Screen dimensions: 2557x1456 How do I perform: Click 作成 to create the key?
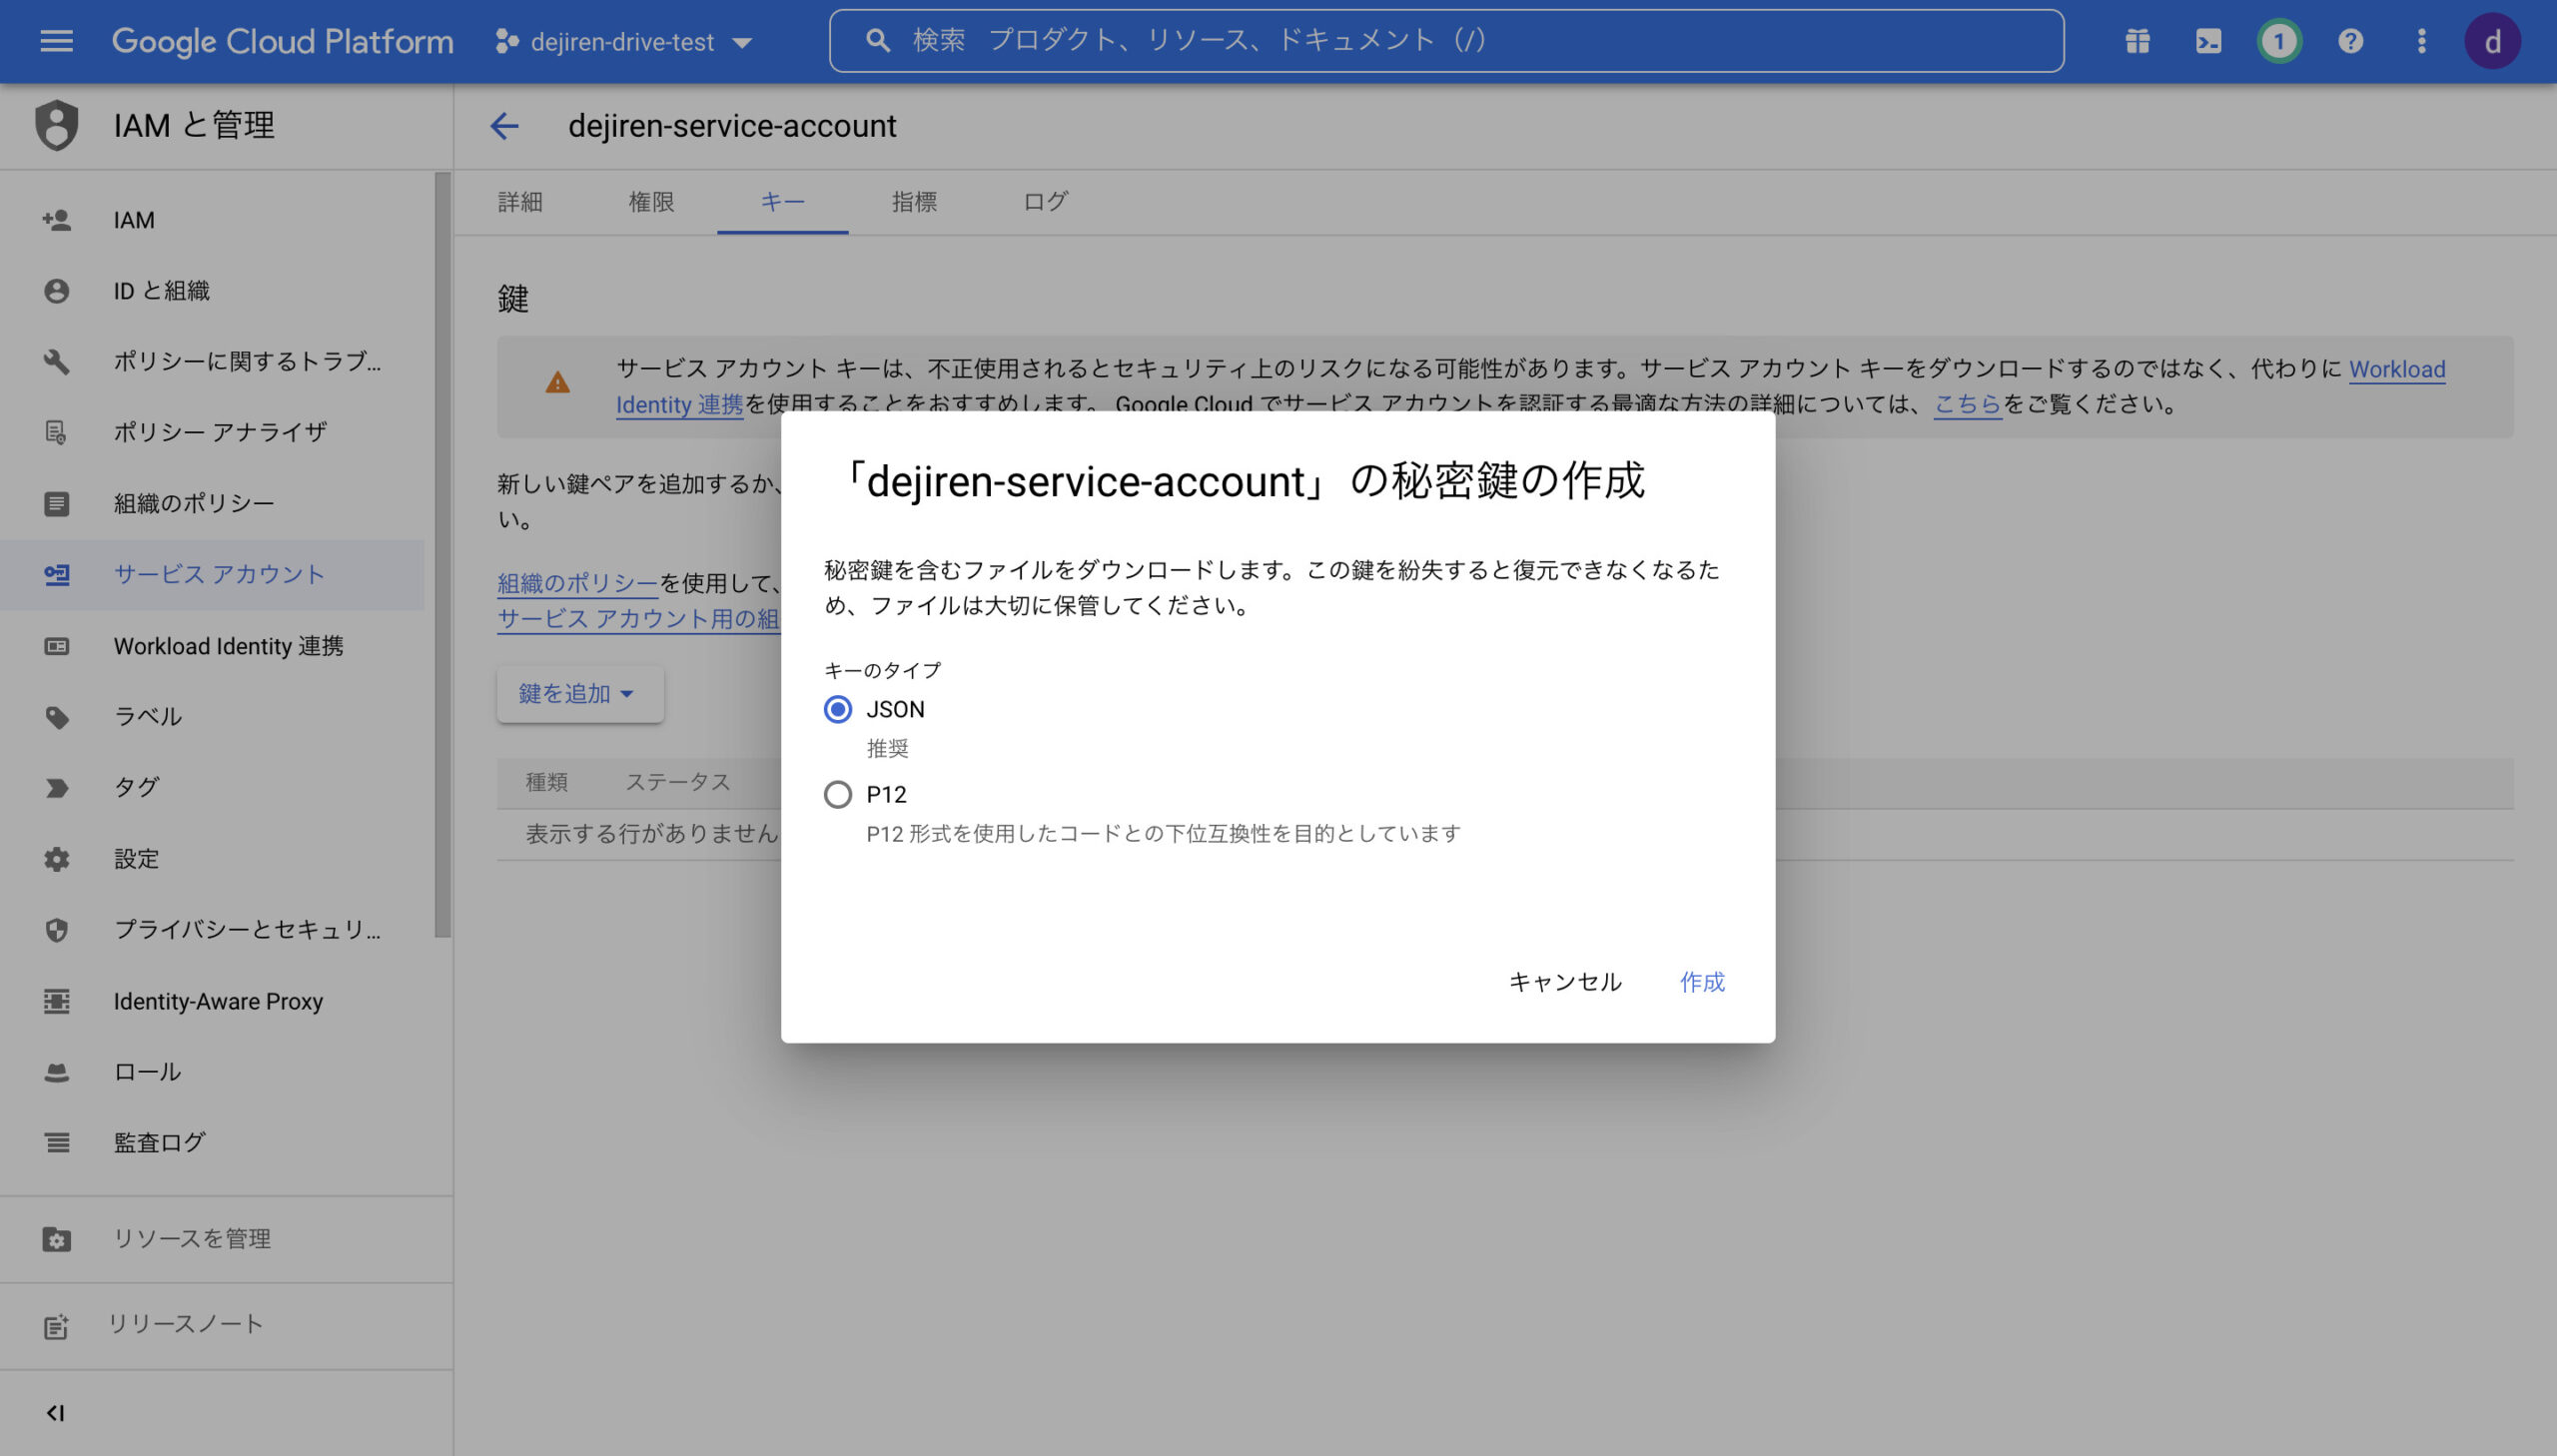point(1702,982)
